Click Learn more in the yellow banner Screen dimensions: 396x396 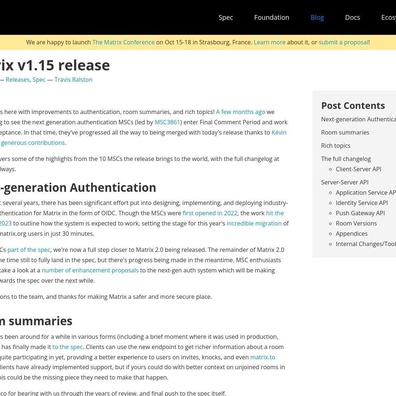pos(269,42)
